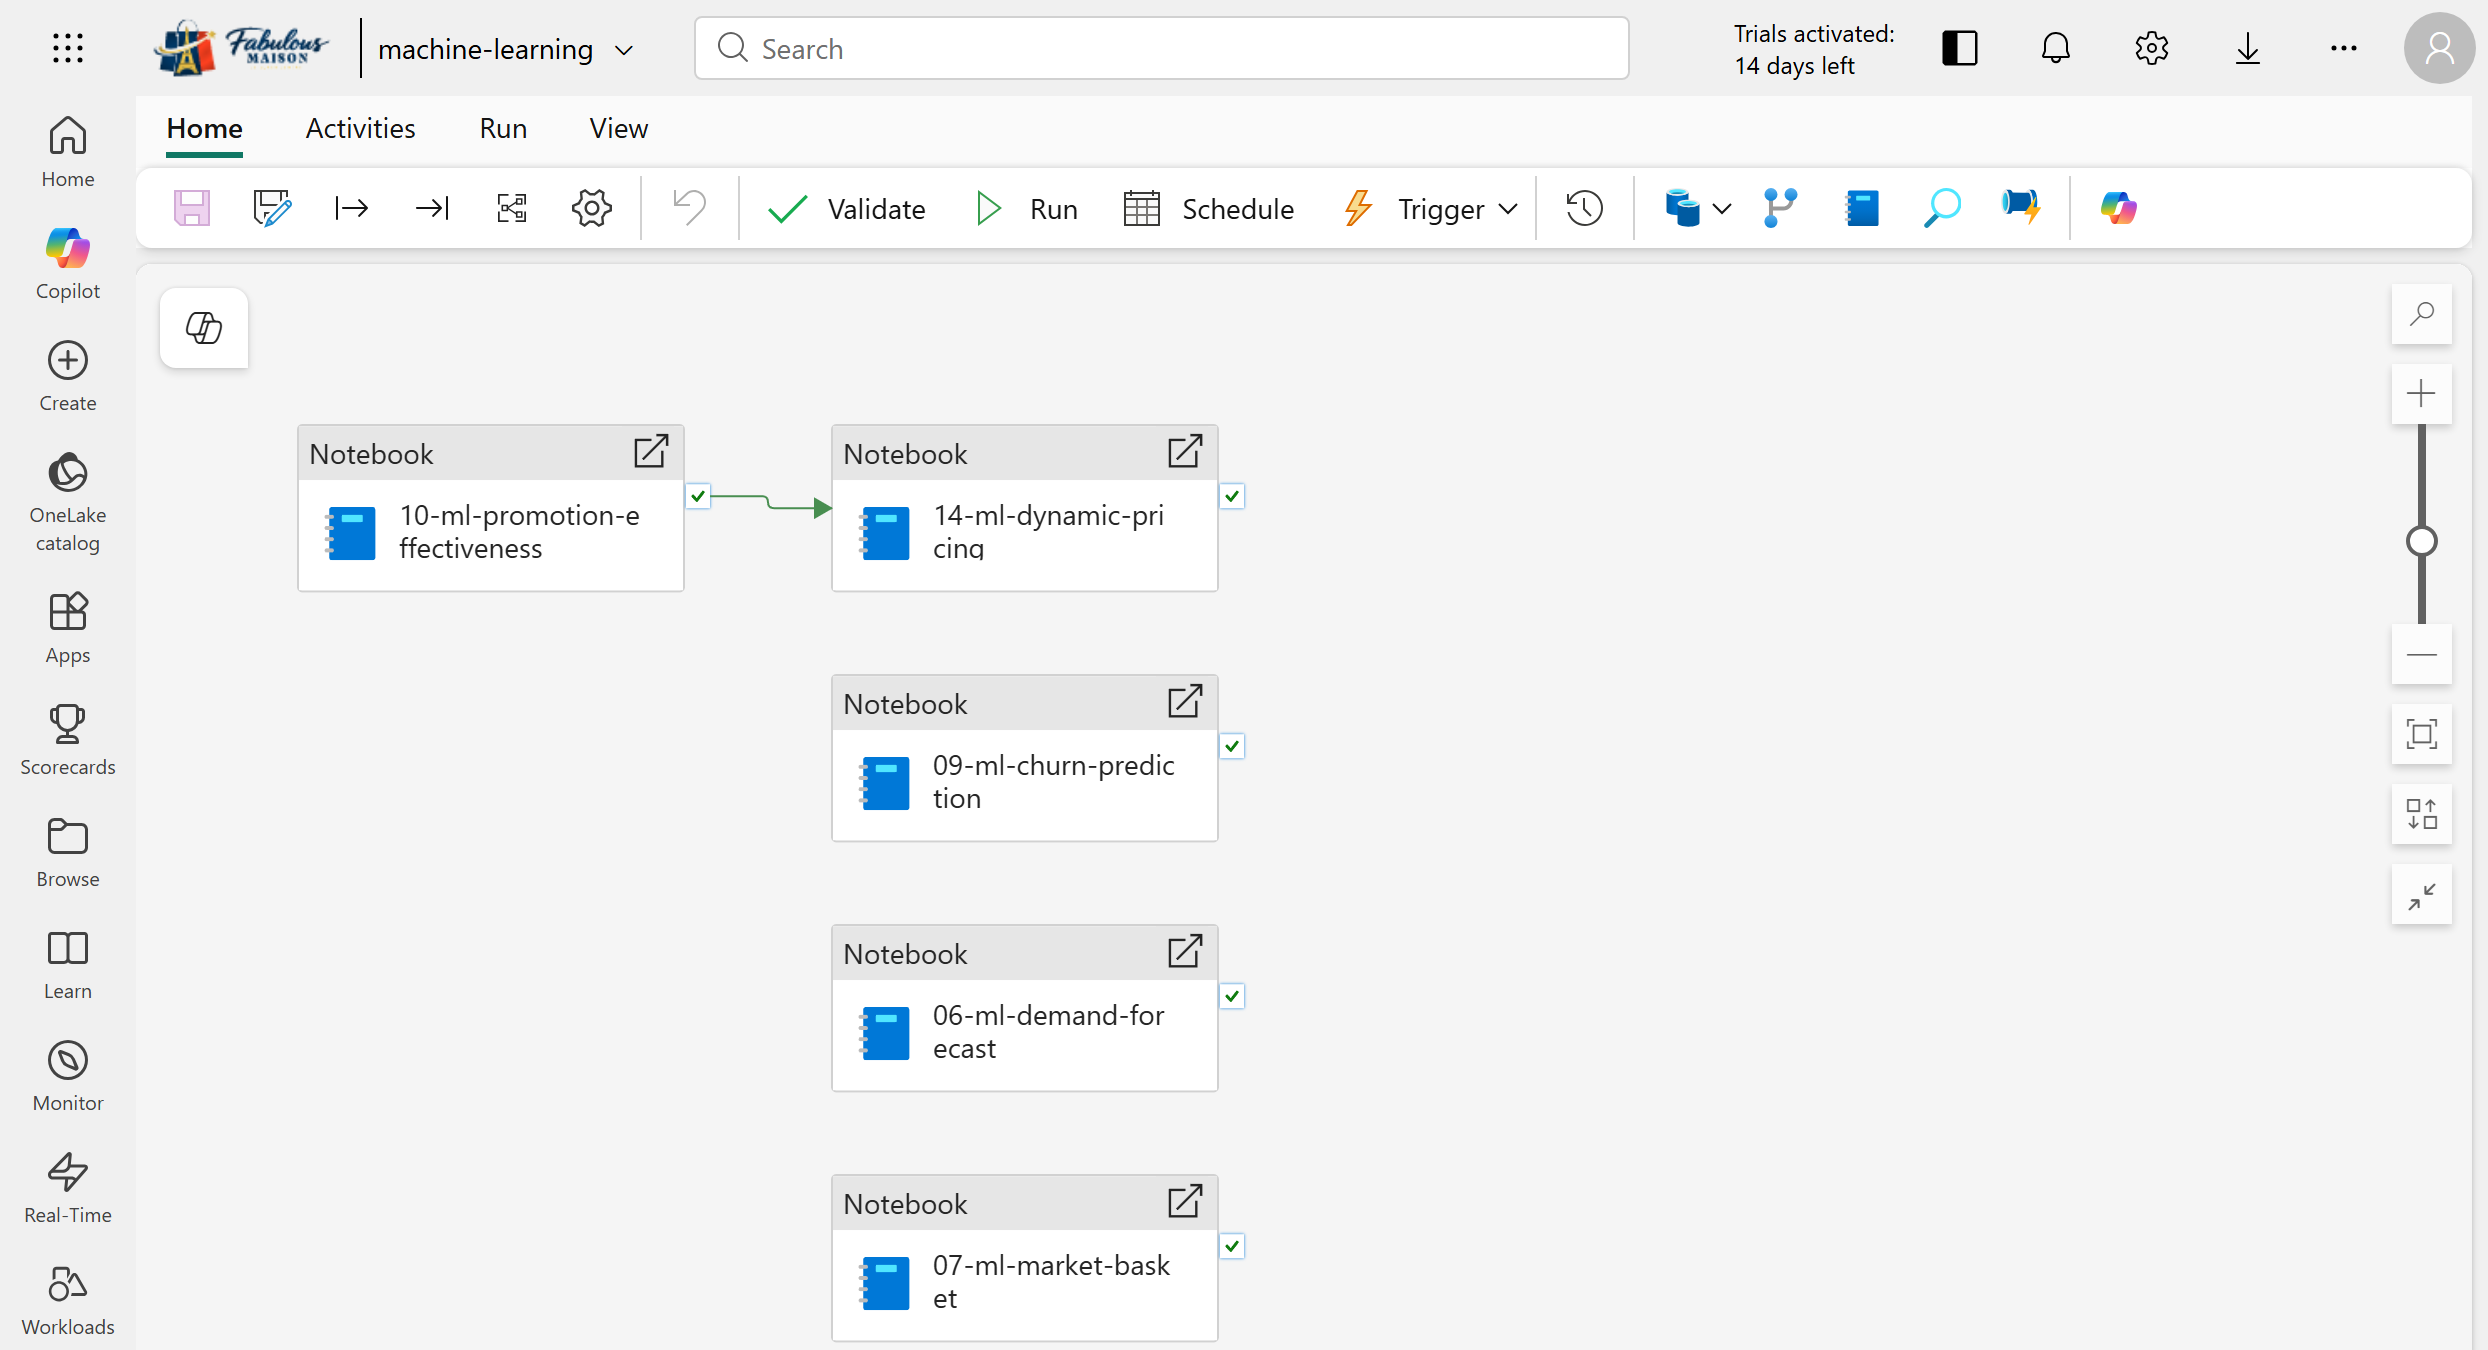Image resolution: width=2488 pixels, height=1350 pixels.
Task: Click the Fabulous Maison logo
Action: [241, 47]
